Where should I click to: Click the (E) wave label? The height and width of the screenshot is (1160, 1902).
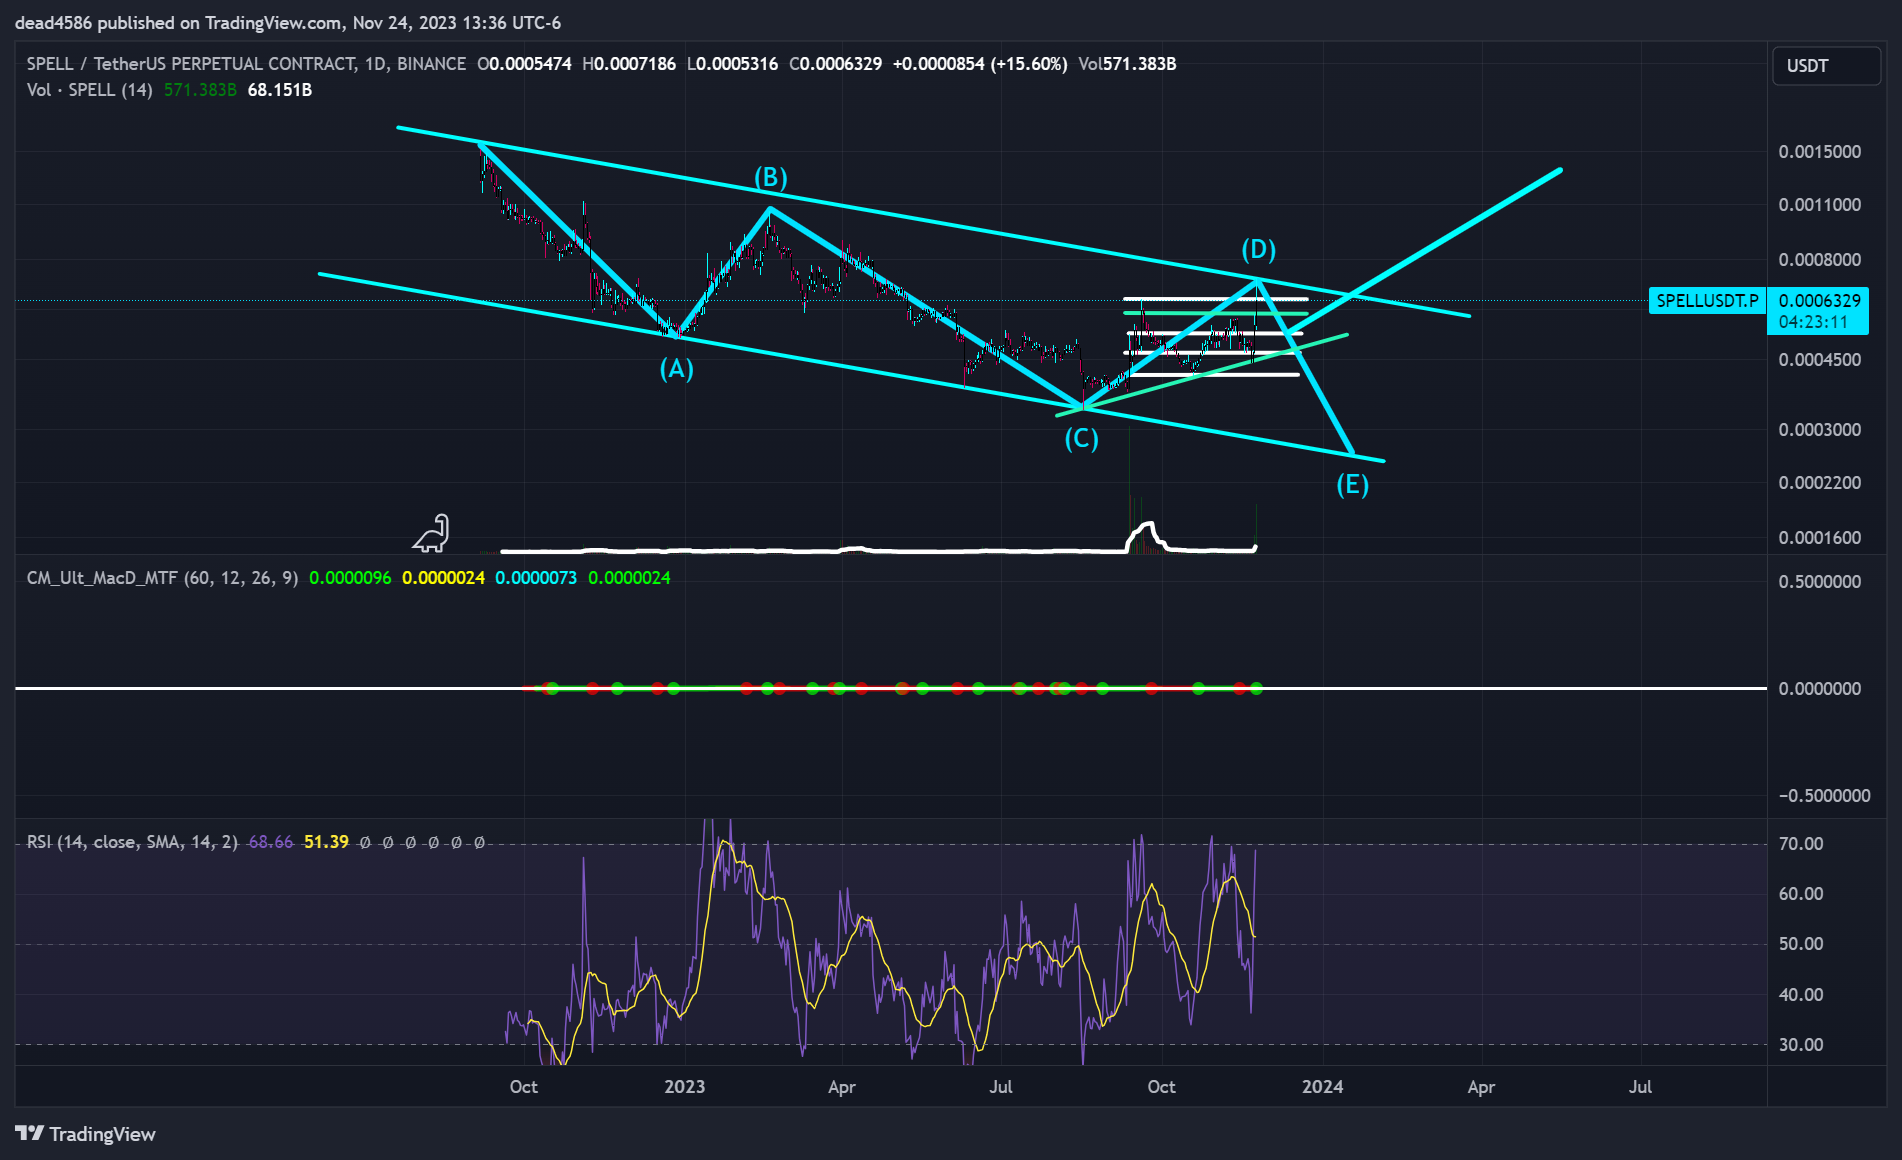[x=1352, y=485]
